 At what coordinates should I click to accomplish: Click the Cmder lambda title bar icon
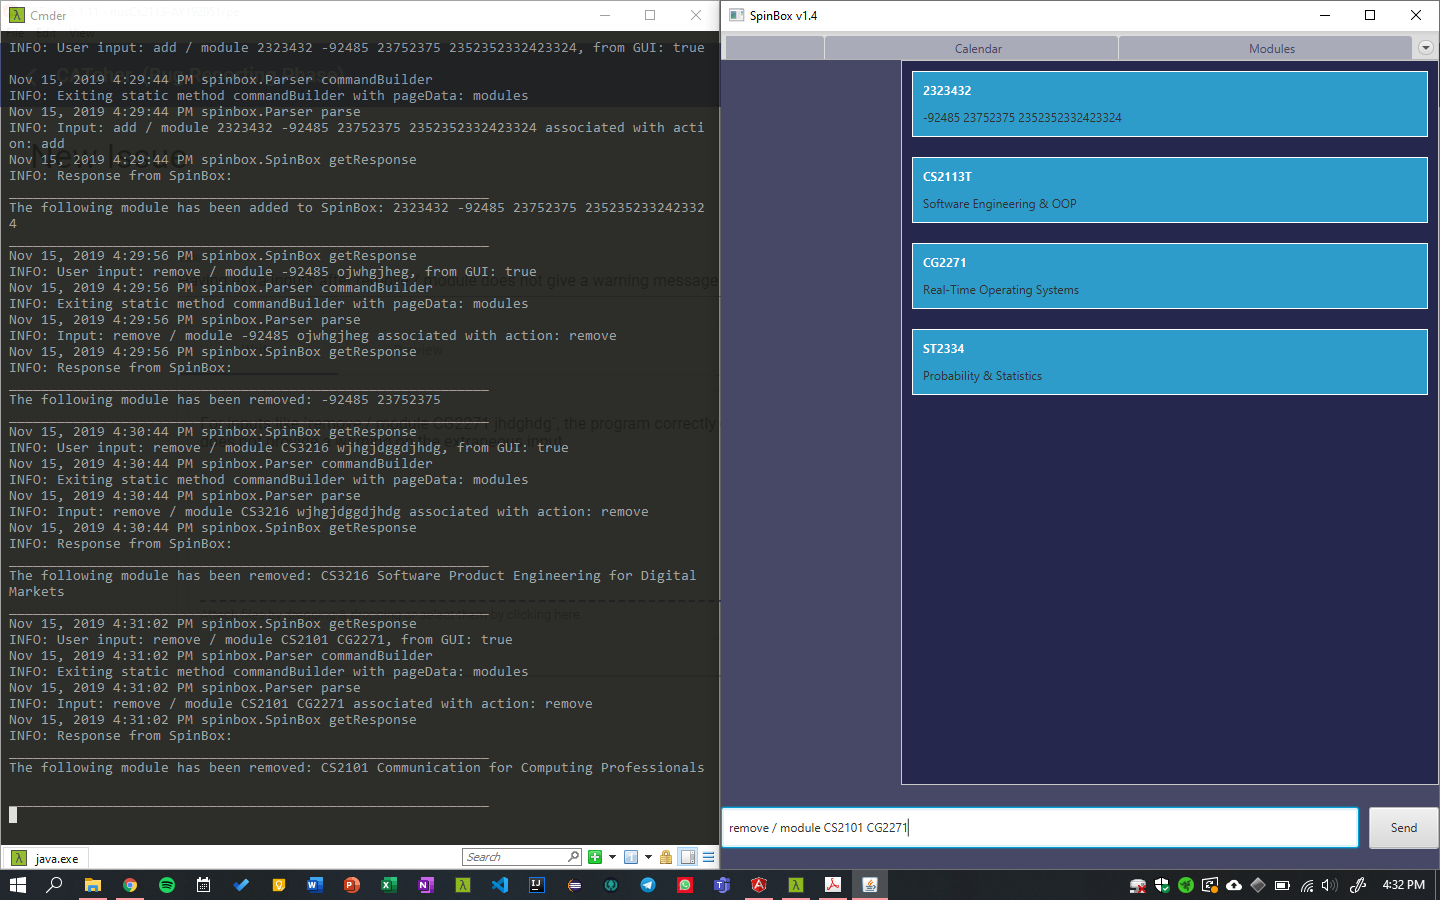(17, 15)
